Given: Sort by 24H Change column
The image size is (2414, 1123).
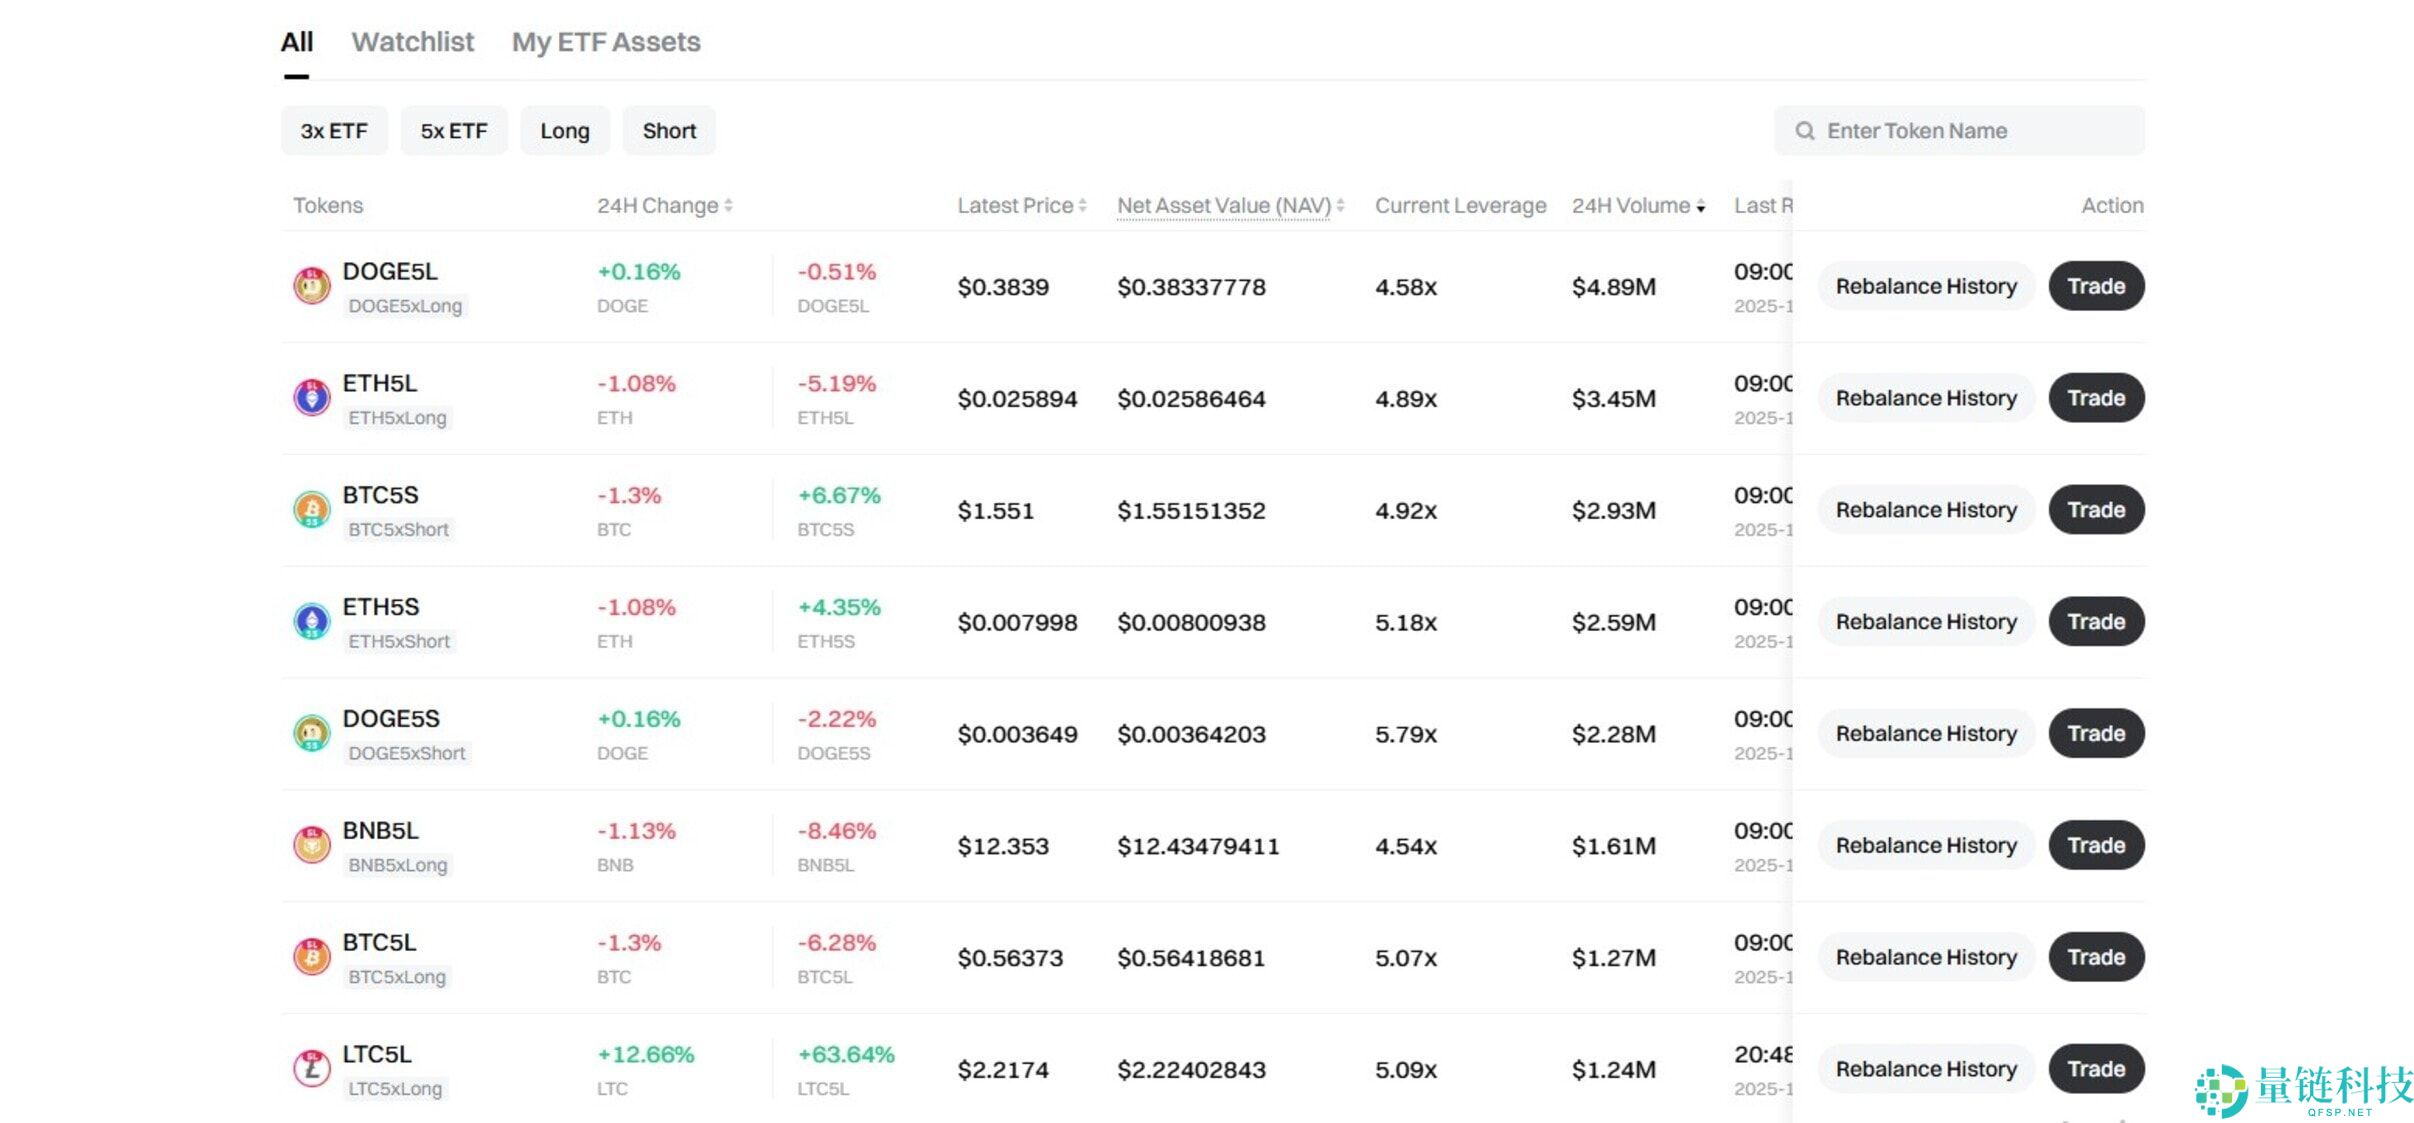Looking at the screenshot, I should [664, 206].
